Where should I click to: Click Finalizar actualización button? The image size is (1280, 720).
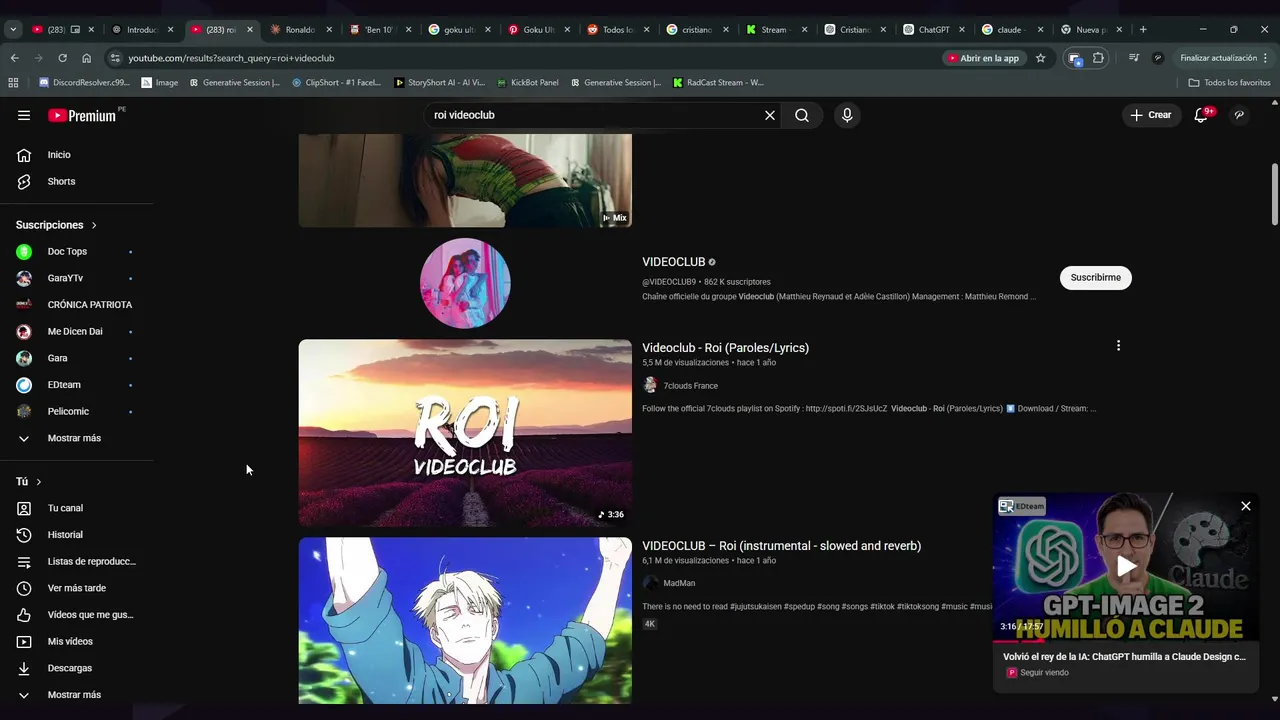pos(1225,58)
